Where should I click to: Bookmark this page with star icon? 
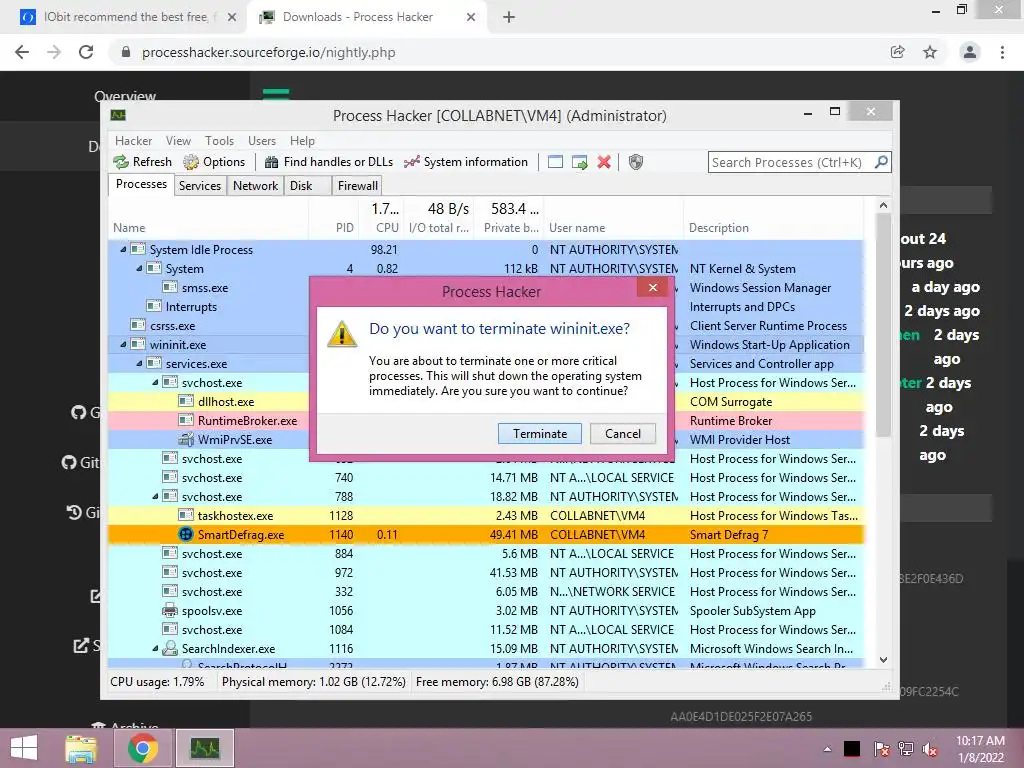pos(930,52)
